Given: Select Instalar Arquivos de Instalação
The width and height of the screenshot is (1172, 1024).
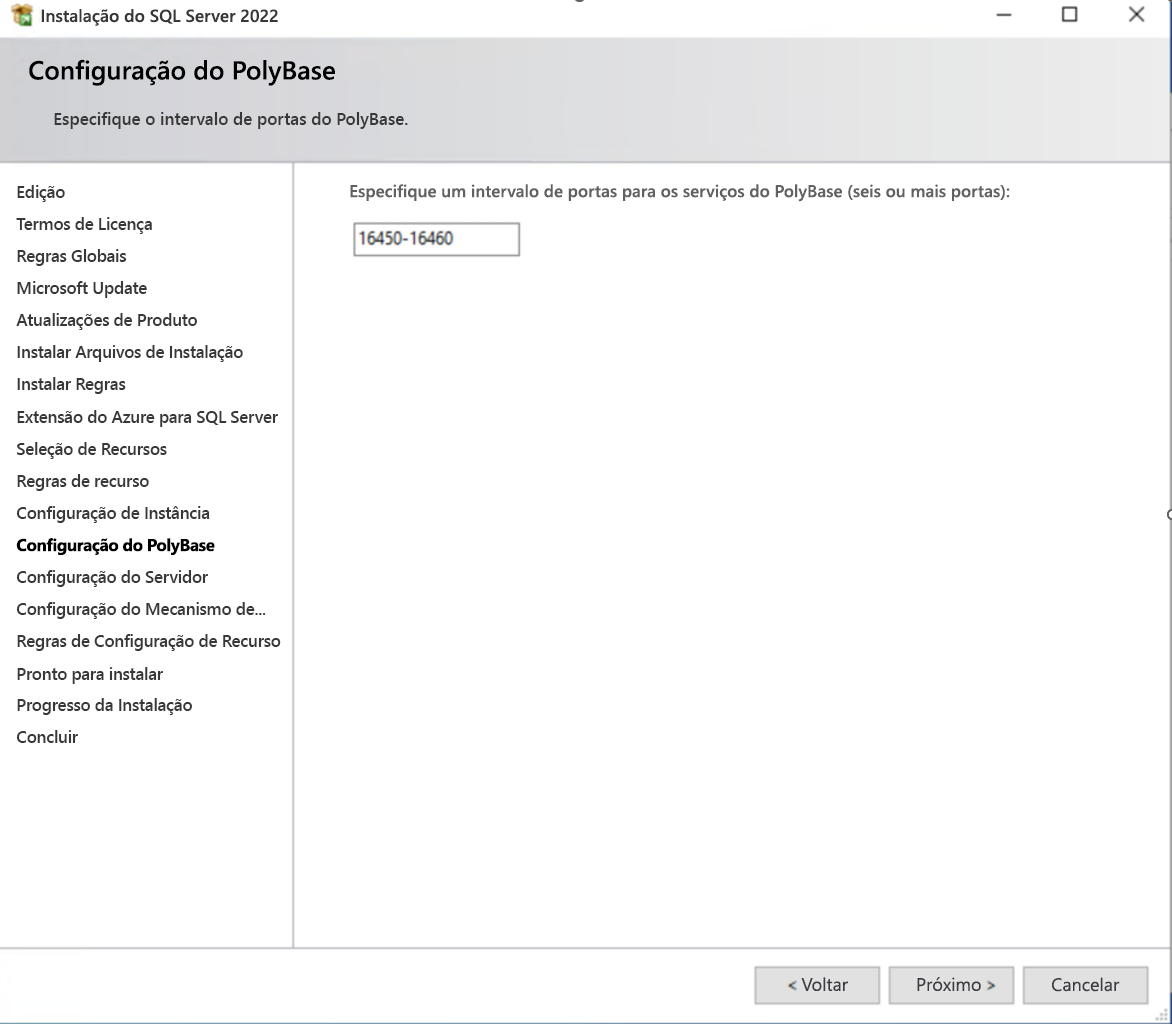Looking at the screenshot, I should [x=129, y=352].
